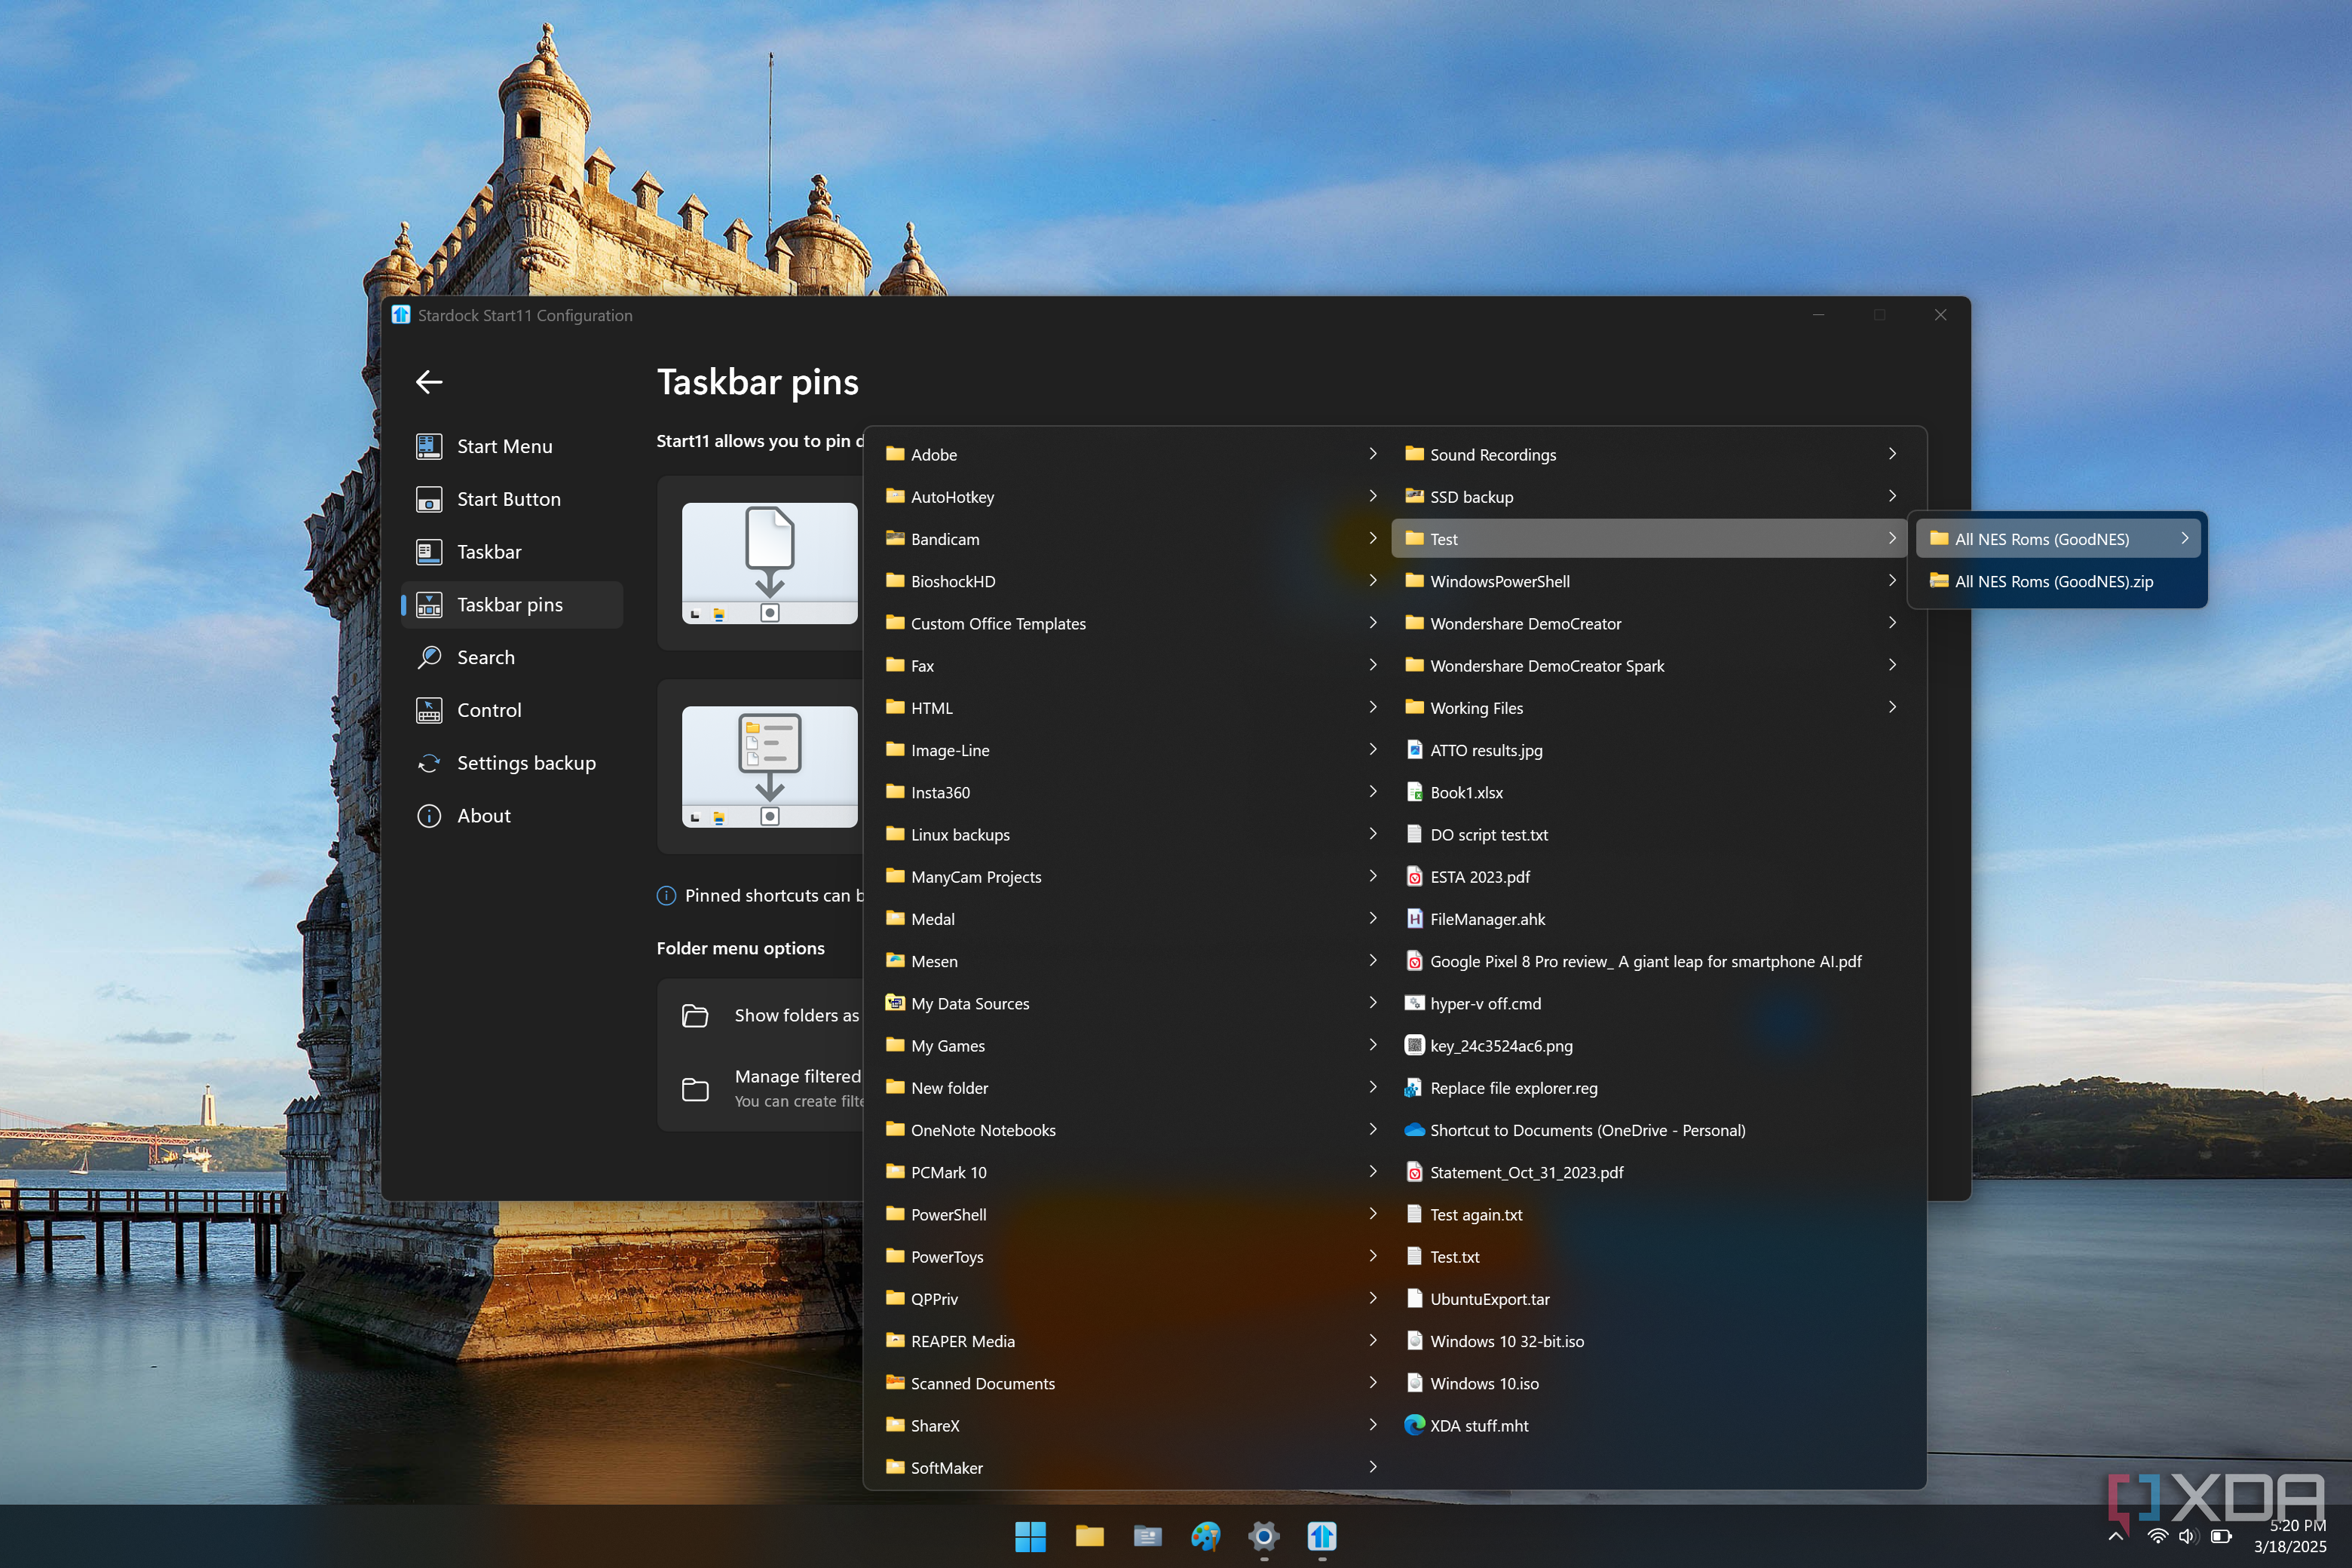
Task: Expand the BioshockHD submenu chevron
Action: [1373, 581]
